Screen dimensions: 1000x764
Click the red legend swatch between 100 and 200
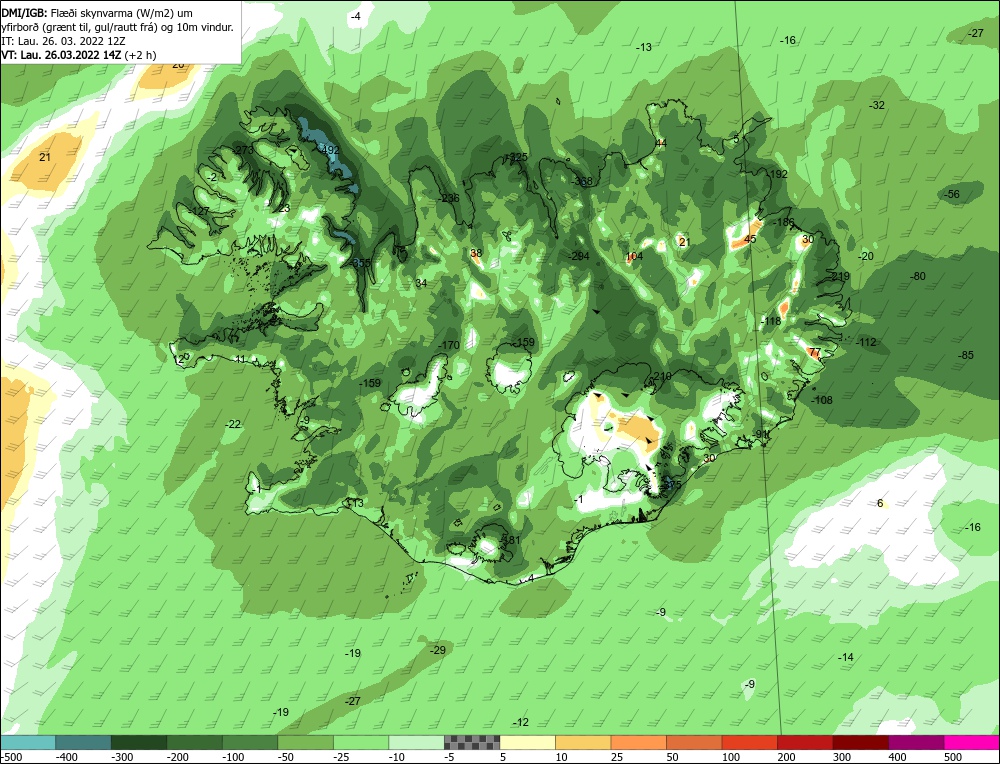tap(749, 743)
